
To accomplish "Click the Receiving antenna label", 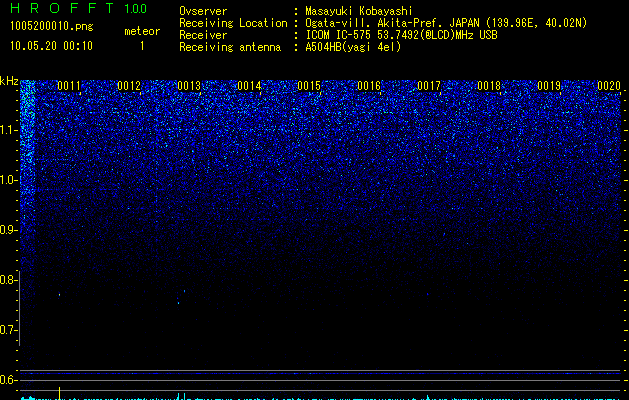I will 230,47.
